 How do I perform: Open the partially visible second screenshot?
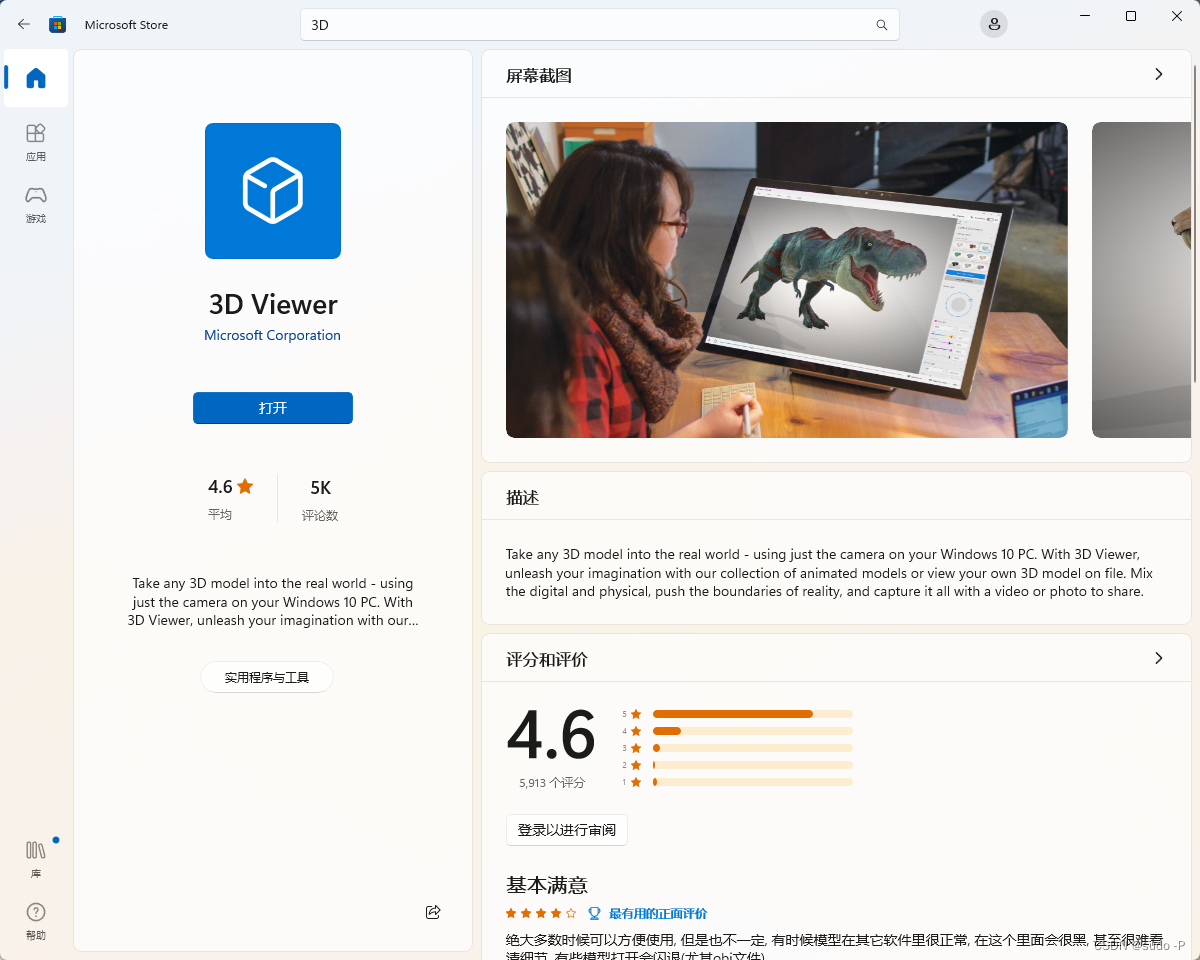(1141, 280)
